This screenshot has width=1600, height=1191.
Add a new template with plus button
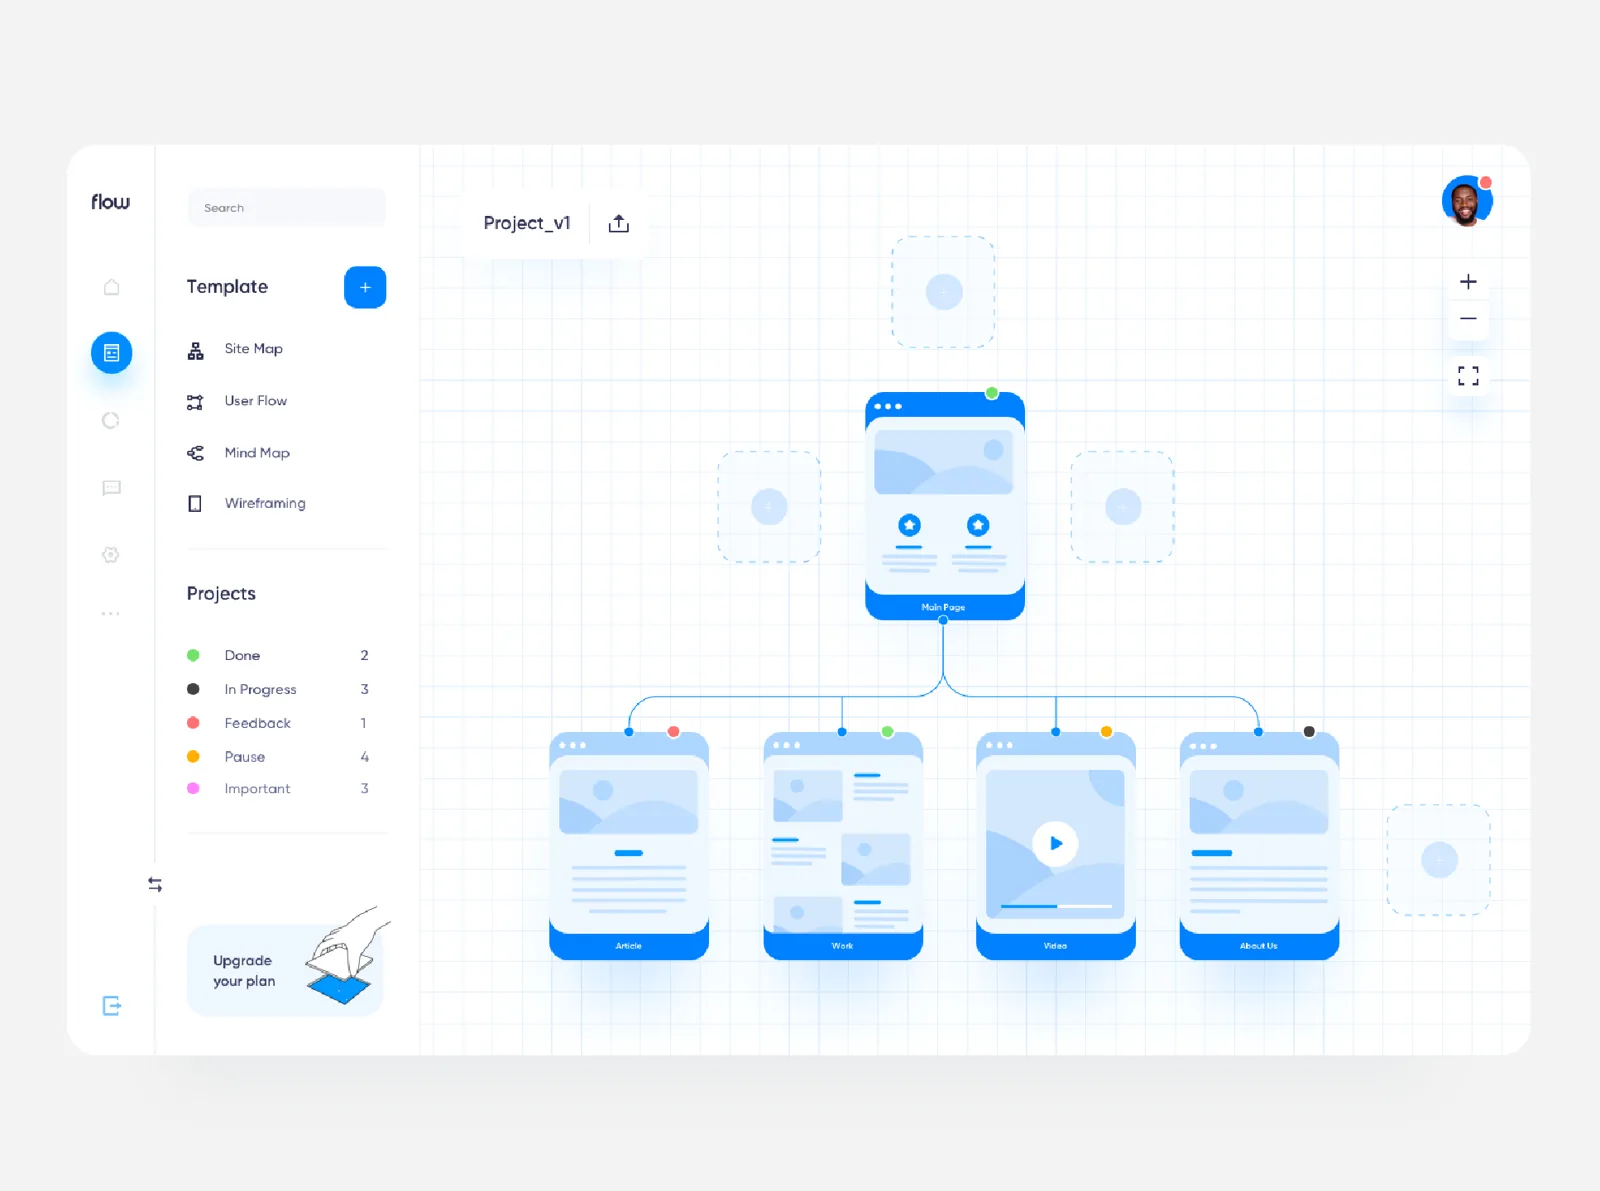(365, 288)
